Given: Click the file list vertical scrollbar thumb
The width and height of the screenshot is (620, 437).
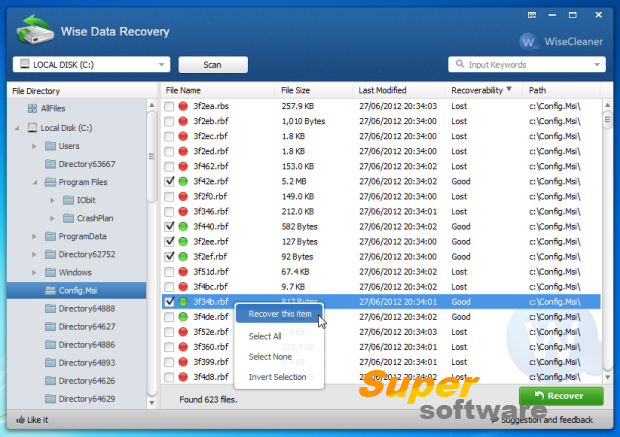Looking at the screenshot, I should tap(607, 120).
